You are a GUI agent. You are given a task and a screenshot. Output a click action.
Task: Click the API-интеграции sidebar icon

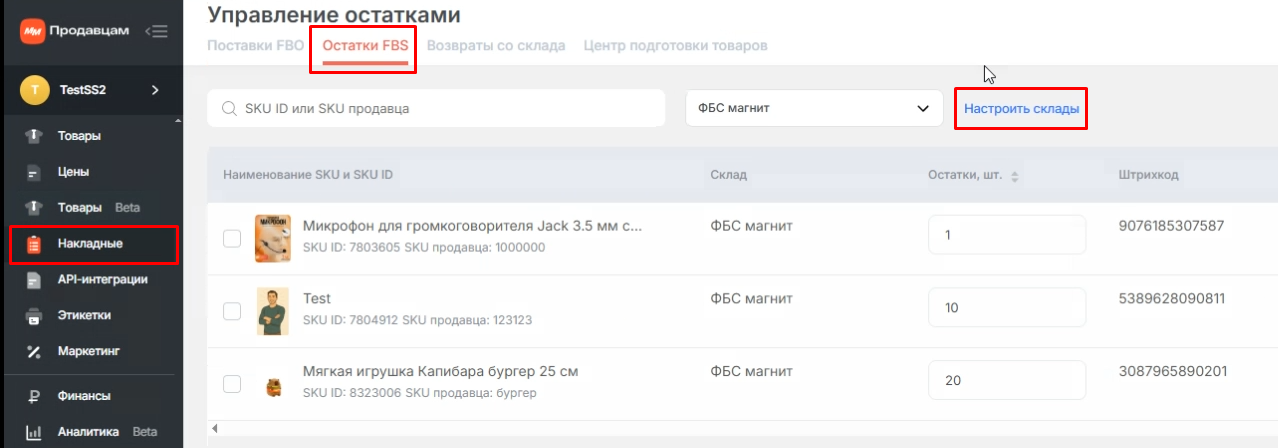(x=33, y=280)
